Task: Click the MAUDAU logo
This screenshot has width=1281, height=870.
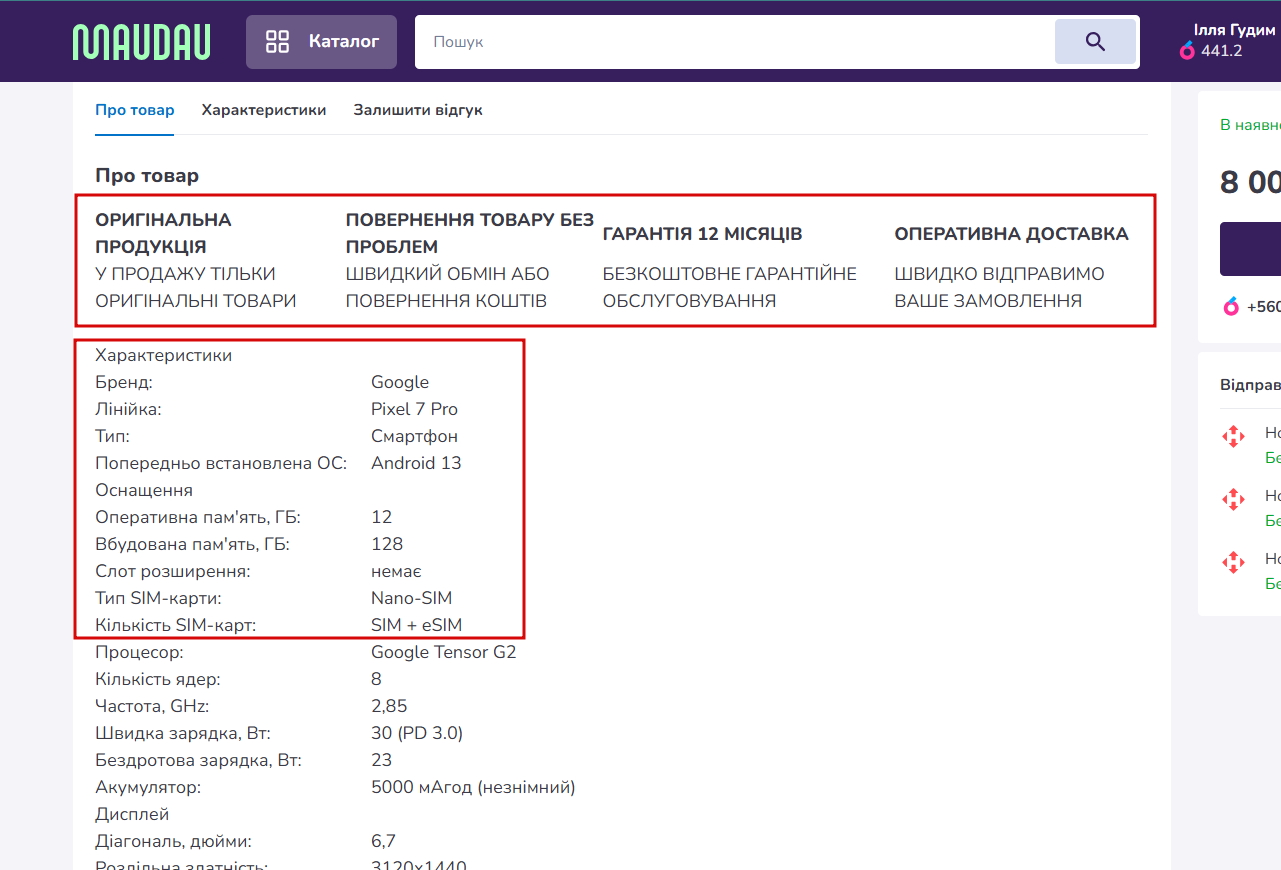Action: click(142, 41)
